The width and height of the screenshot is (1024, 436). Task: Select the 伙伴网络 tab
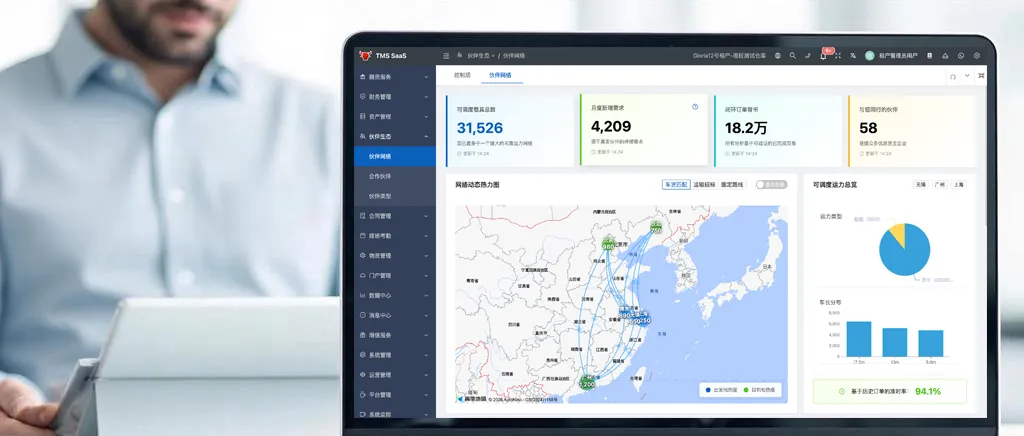tap(500, 75)
